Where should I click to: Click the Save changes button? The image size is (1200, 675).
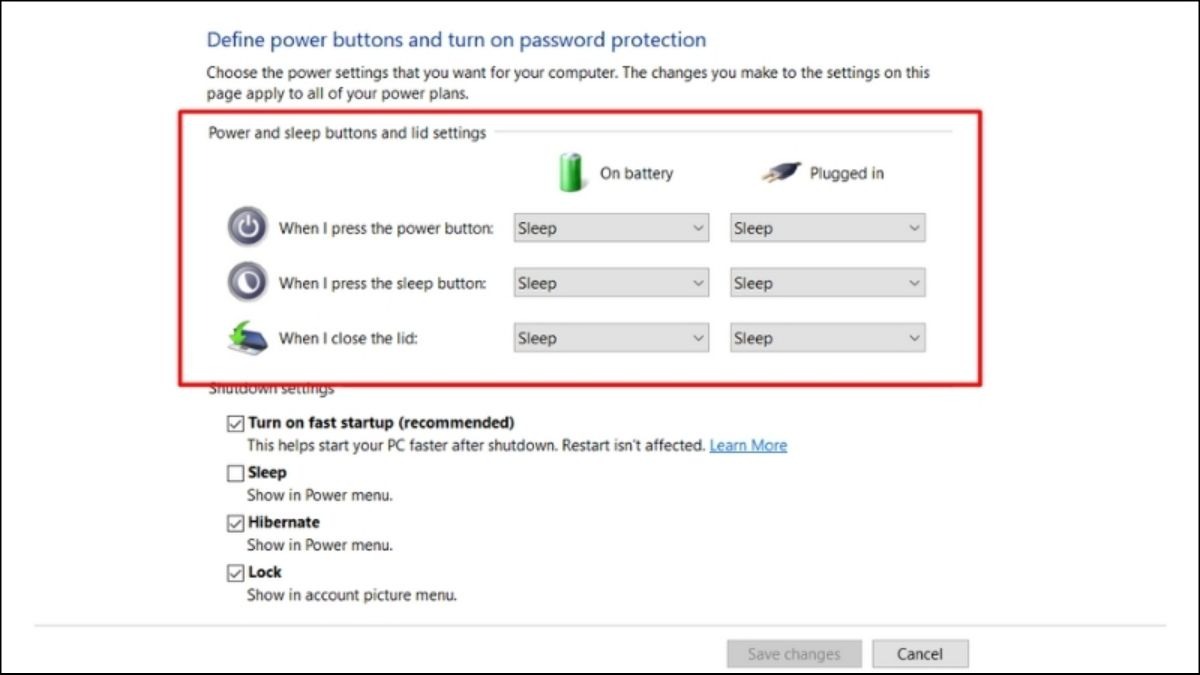[794, 654]
